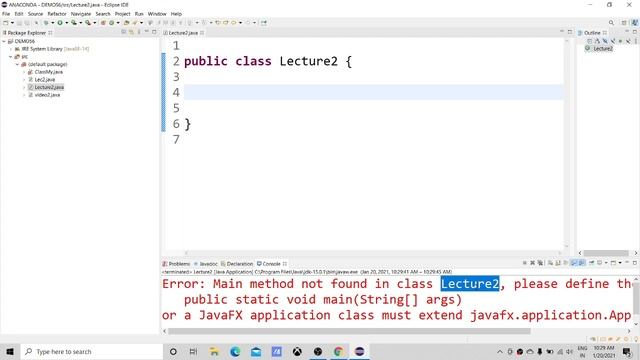640x360 pixels.
Task: Open the Navigate menu
Action: click(81, 14)
